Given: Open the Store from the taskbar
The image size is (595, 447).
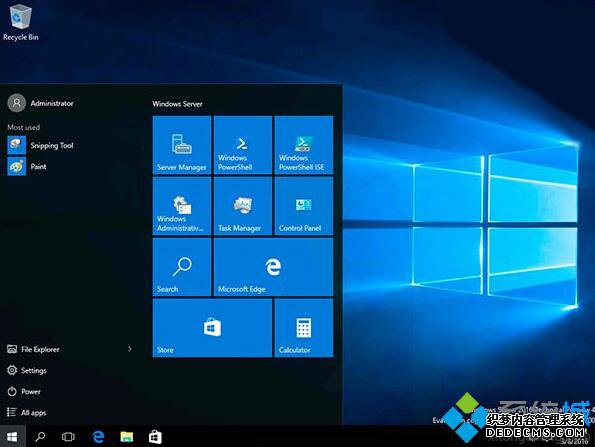Looking at the screenshot, I should tap(155, 437).
